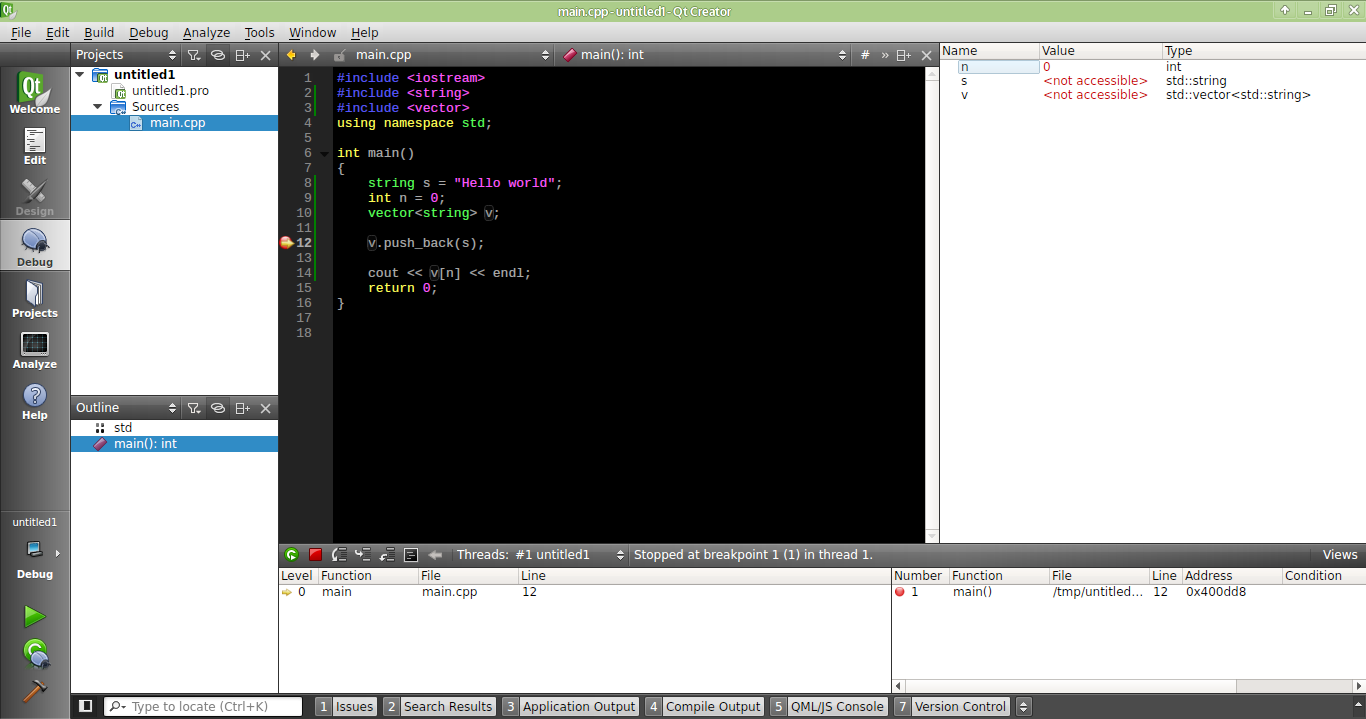Click the Build hammer icon
The image size is (1366, 719).
[35, 691]
